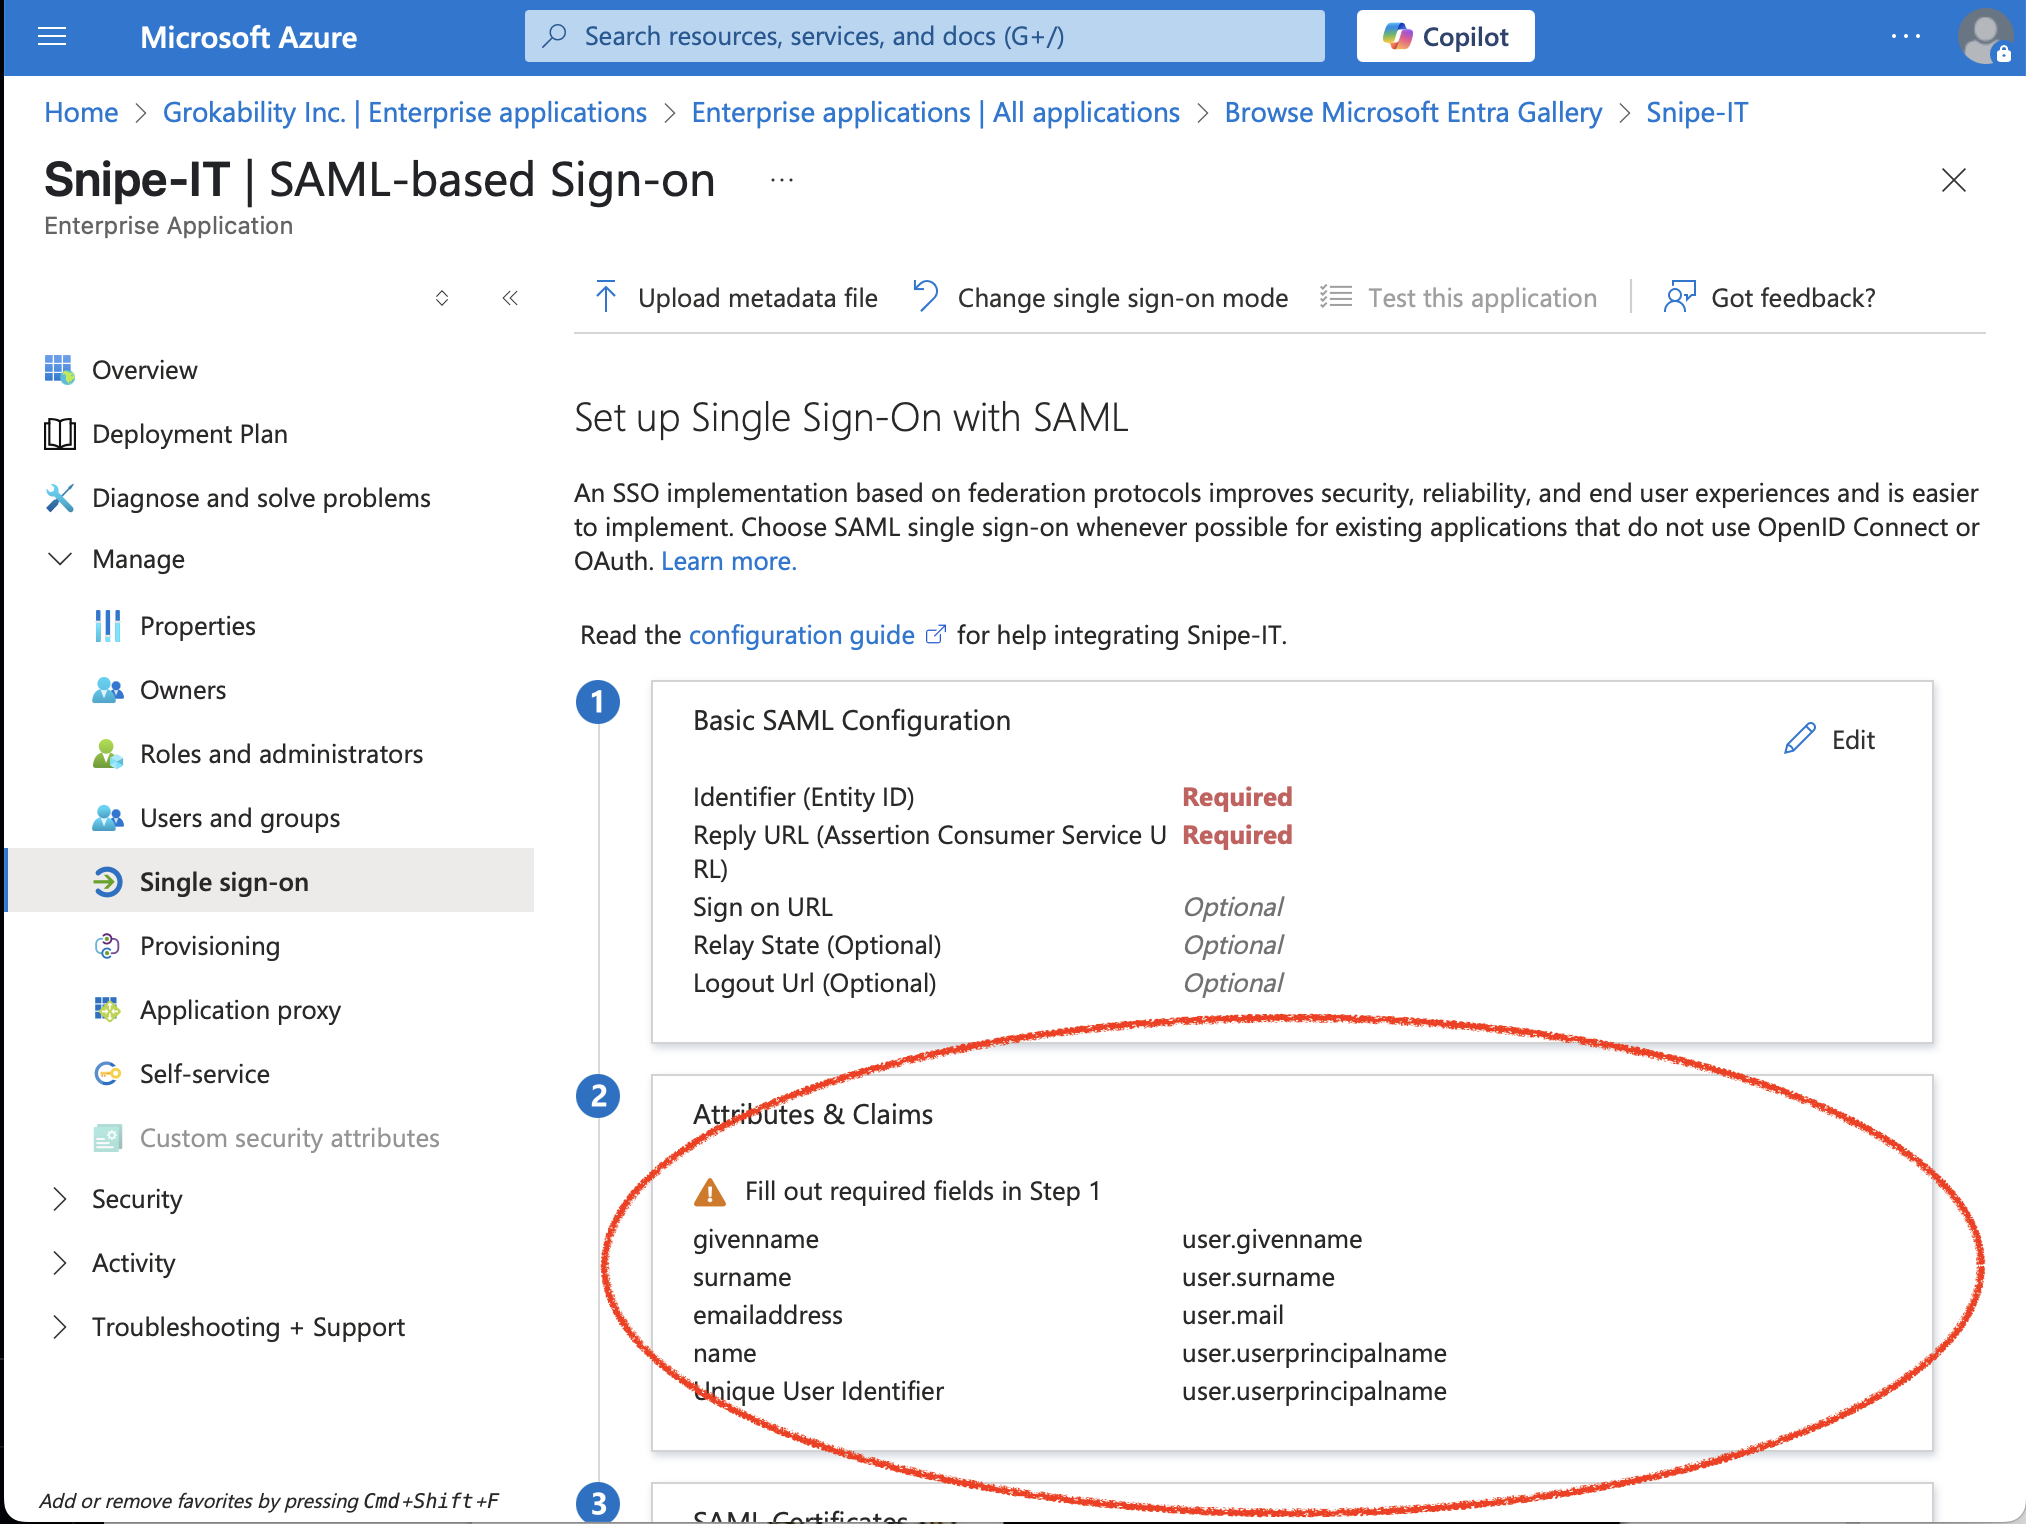
Task: Click Custom security attributes
Action: pos(289,1138)
